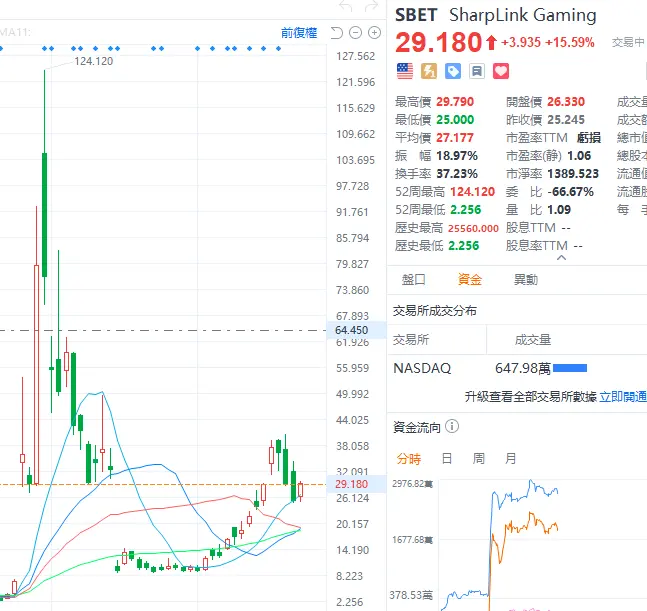Click the 124.120 high price label

pos(94,61)
